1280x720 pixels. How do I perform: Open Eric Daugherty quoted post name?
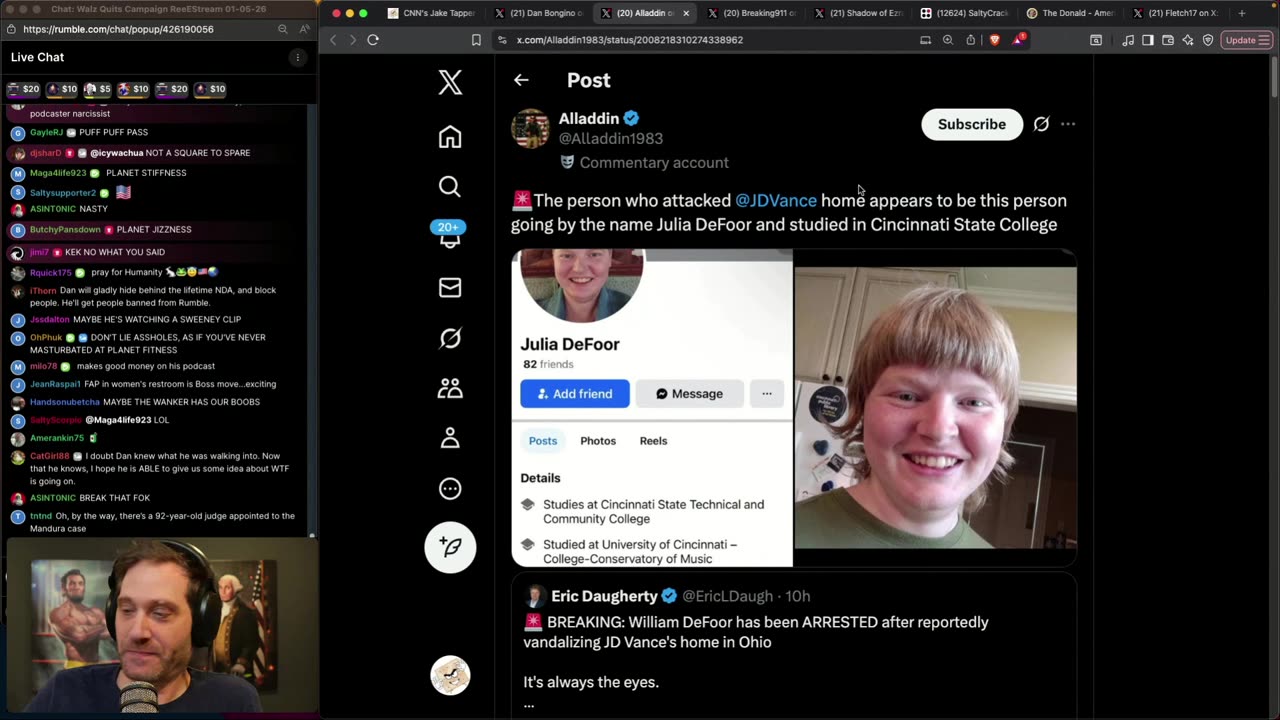click(604, 596)
